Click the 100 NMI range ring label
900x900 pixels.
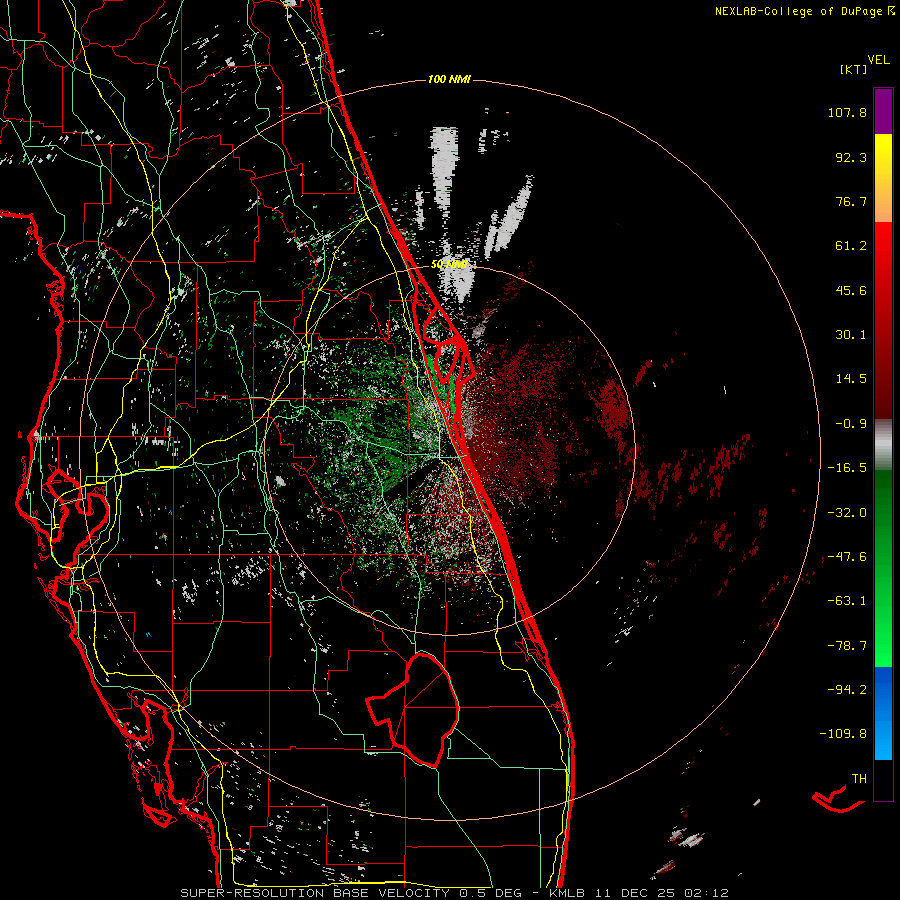click(x=449, y=79)
